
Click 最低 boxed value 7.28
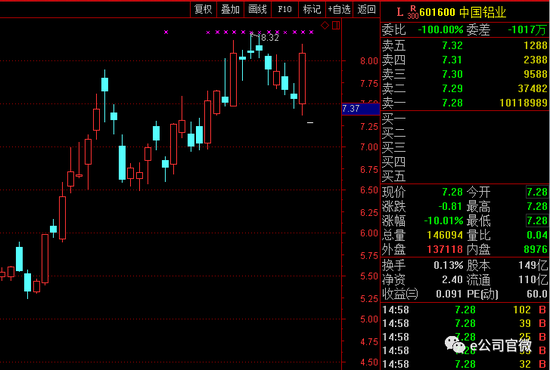(x=537, y=221)
